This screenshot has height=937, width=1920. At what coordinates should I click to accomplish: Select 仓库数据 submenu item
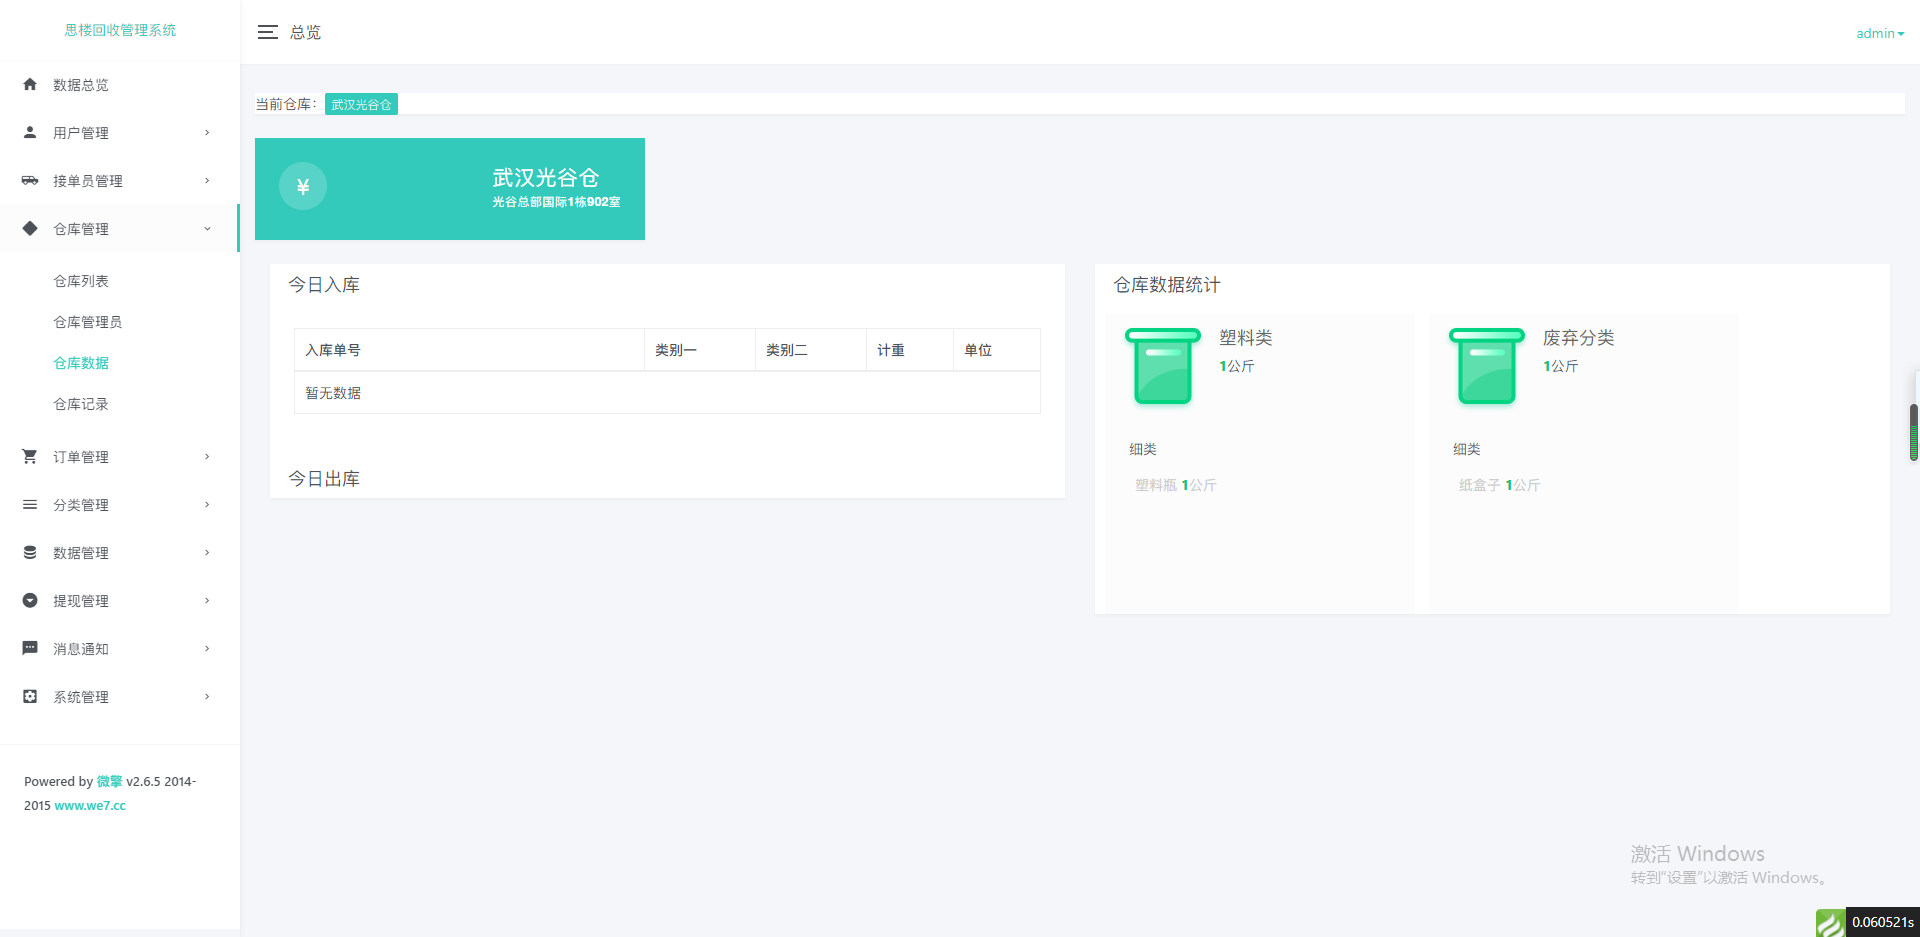click(x=81, y=363)
